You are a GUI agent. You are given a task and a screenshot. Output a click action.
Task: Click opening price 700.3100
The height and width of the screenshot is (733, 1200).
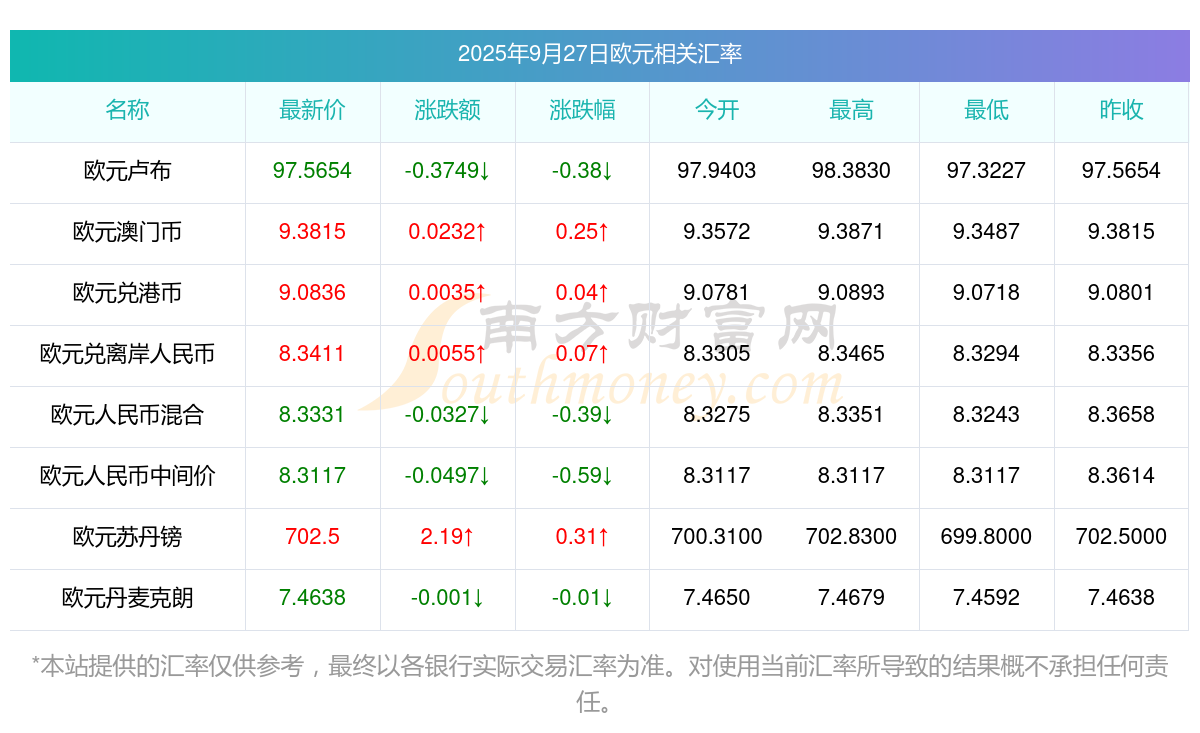(x=717, y=537)
